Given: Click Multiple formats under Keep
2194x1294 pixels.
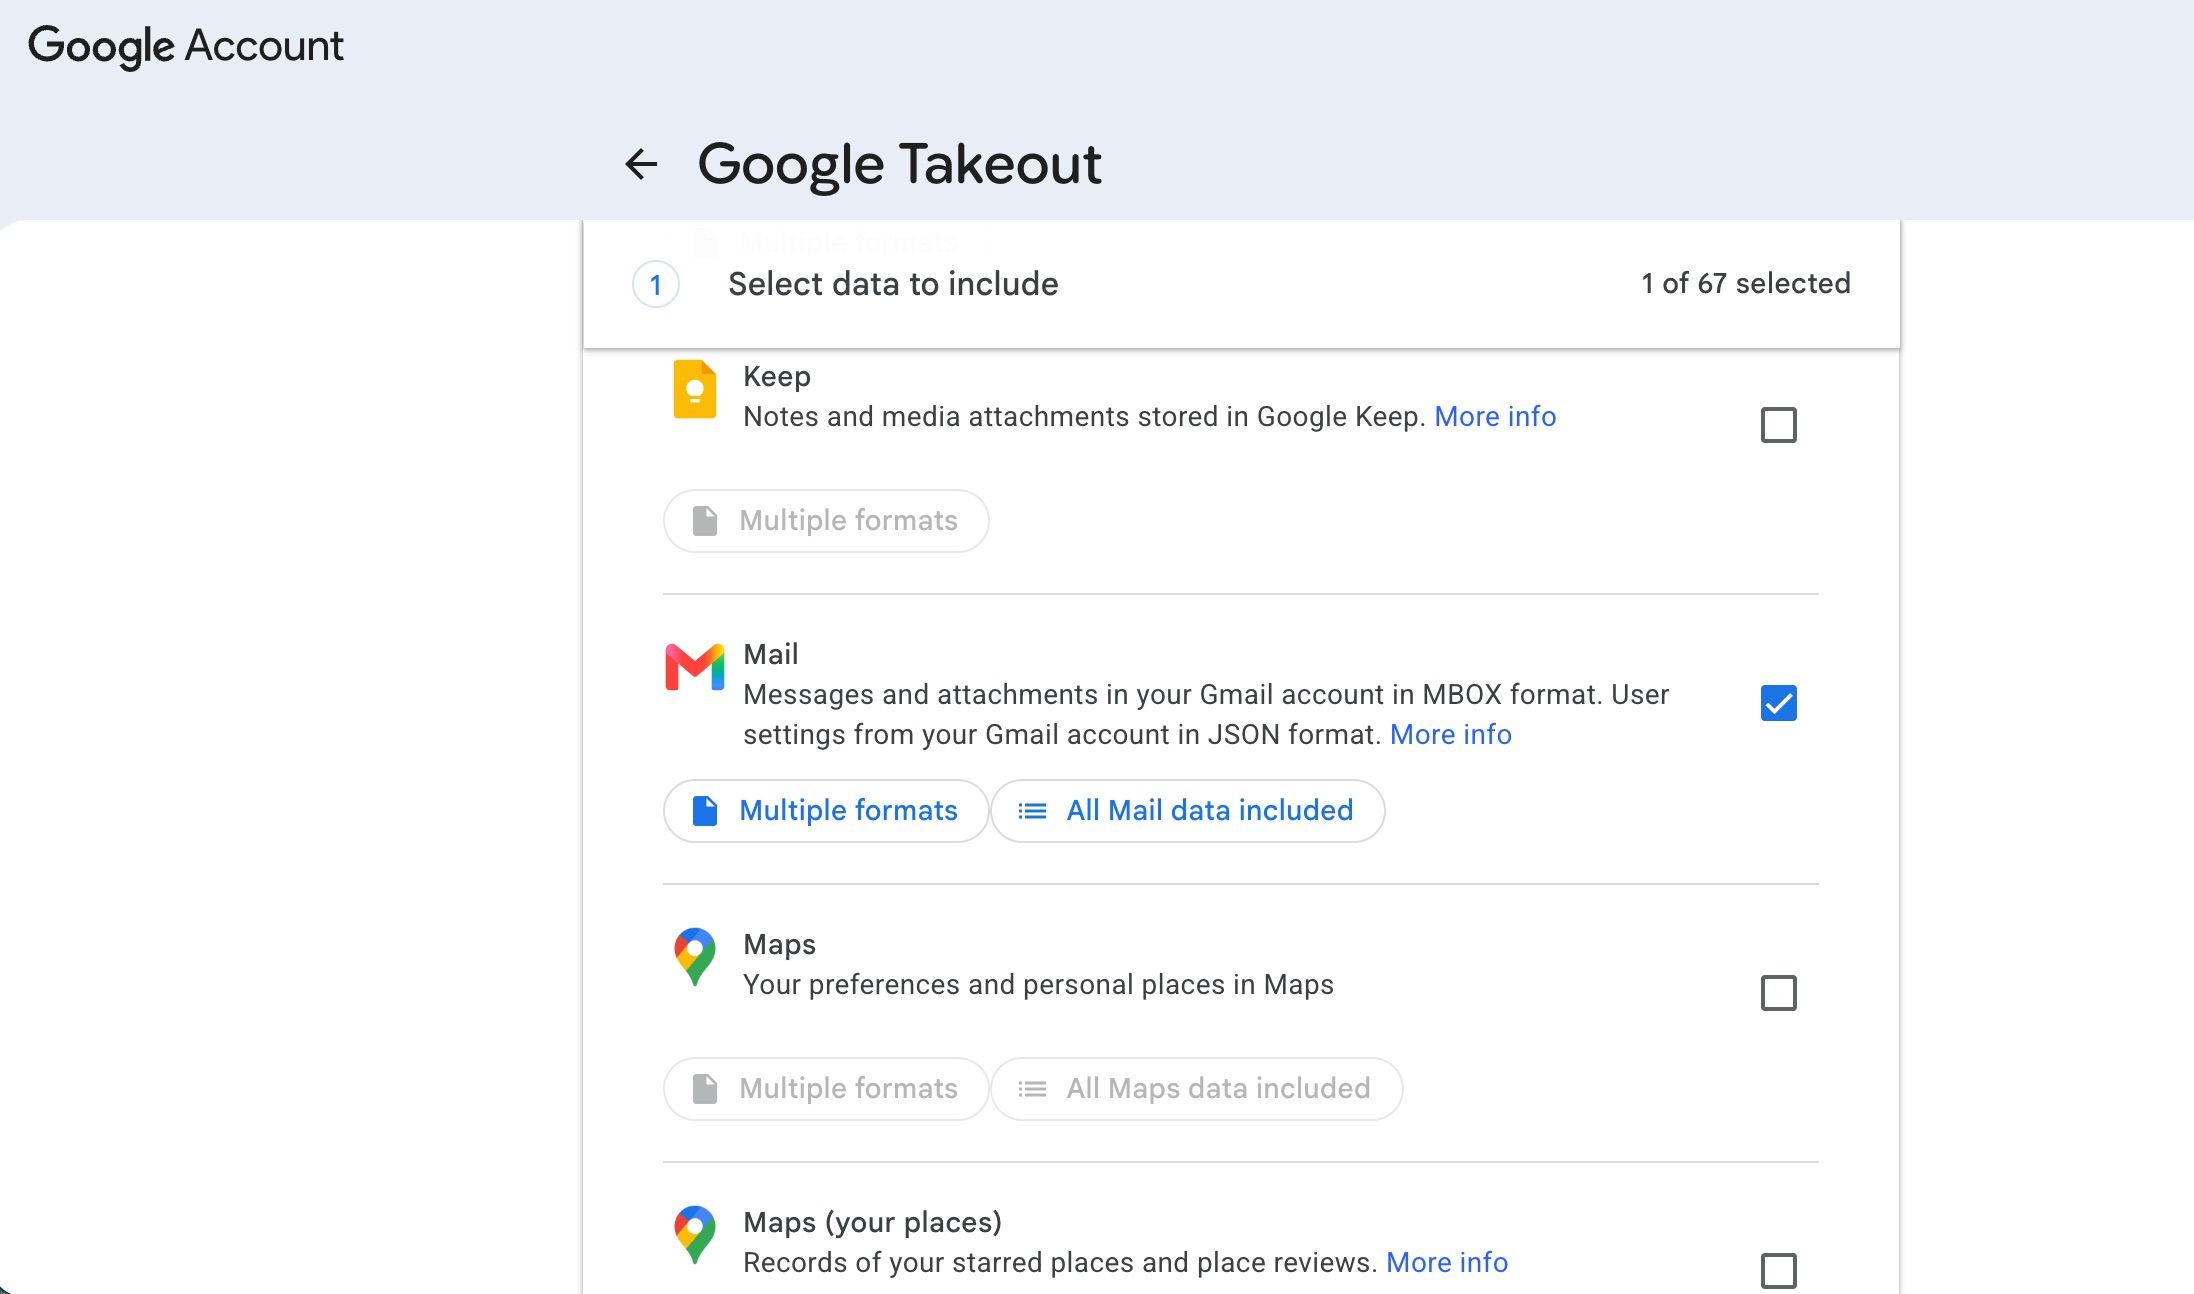Looking at the screenshot, I should (x=826, y=521).
